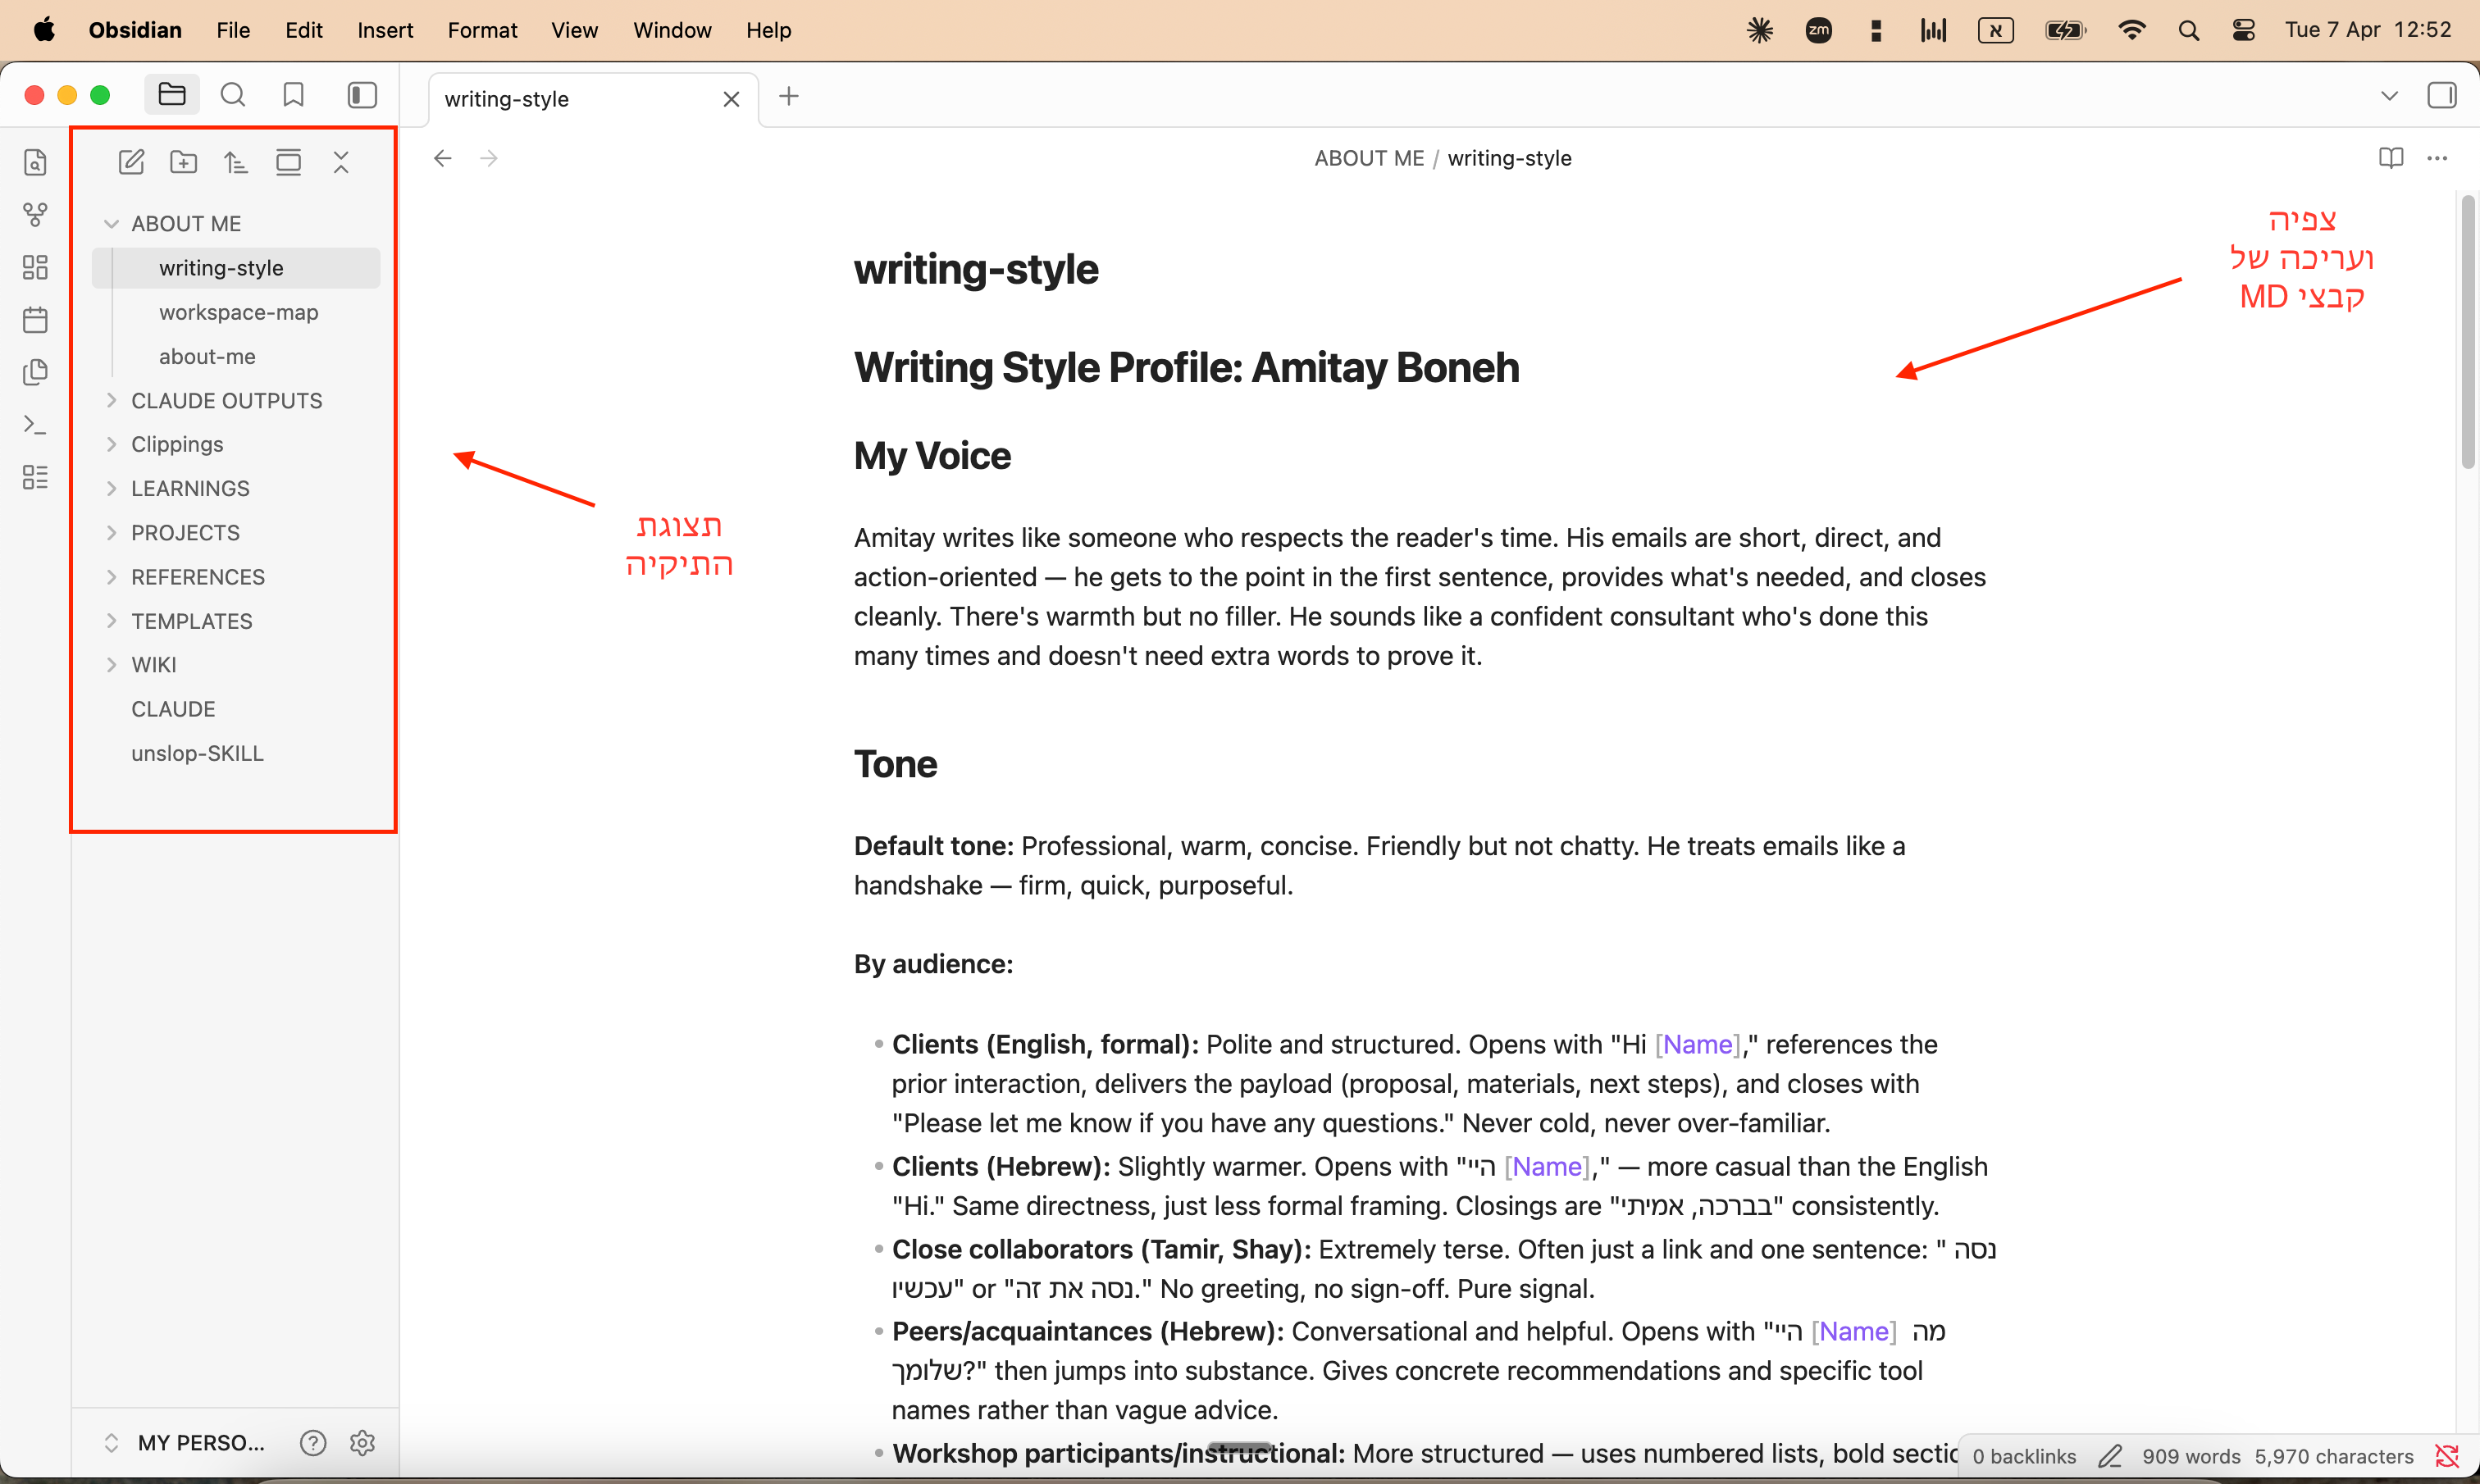The height and width of the screenshot is (1484, 2480).
Task: Open the Insert menu
Action: [x=385, y=30]
